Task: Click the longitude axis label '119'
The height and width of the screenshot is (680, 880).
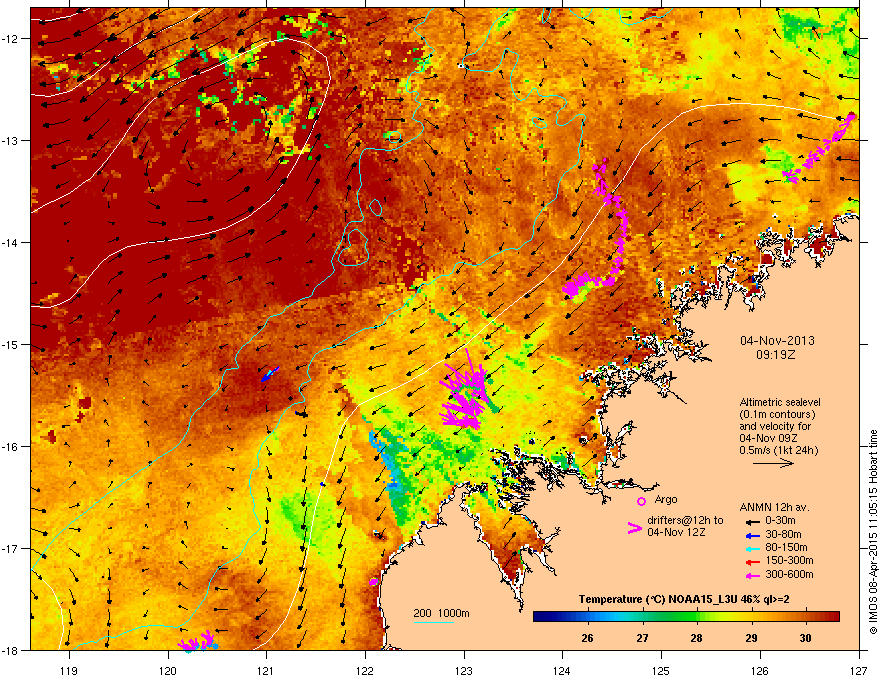Action: pyautogui.click(x=69, y=670)
